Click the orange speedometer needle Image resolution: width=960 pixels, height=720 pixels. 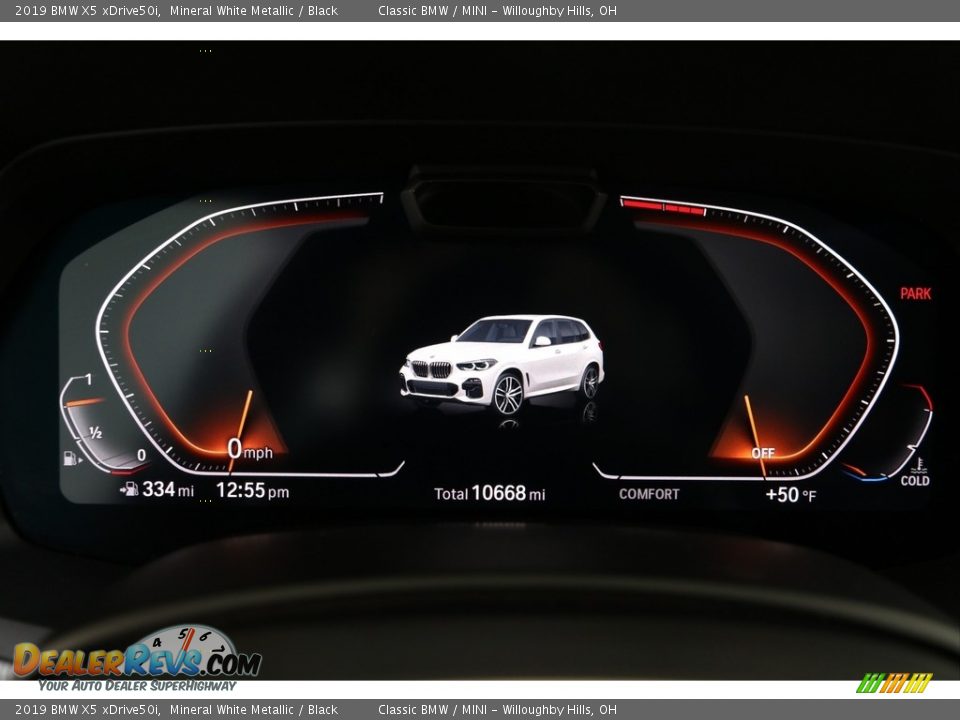tap(241, 432)
